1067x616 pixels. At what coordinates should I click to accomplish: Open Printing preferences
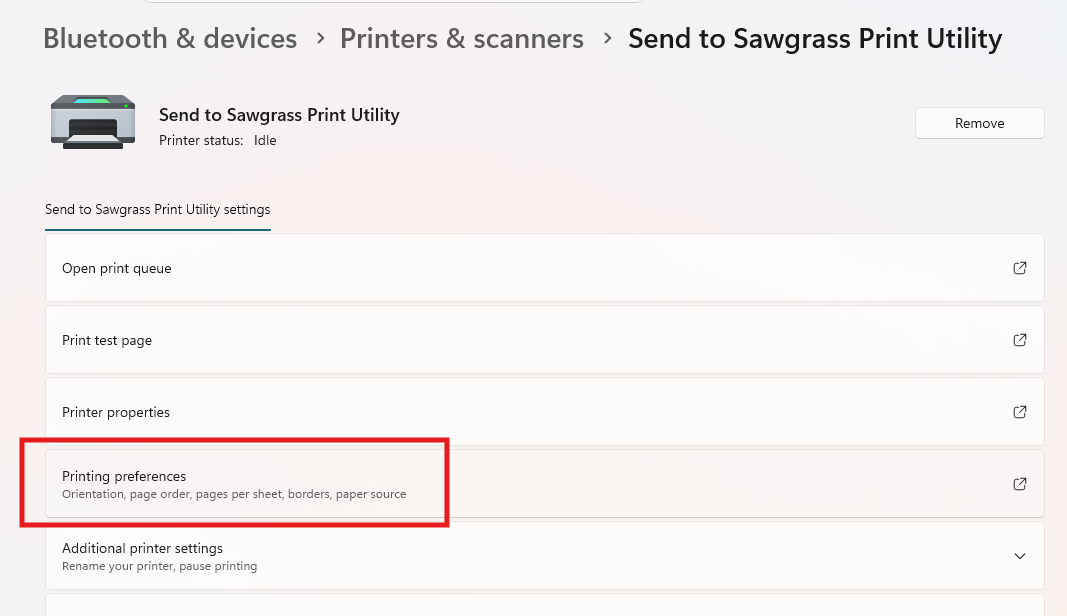544,484
